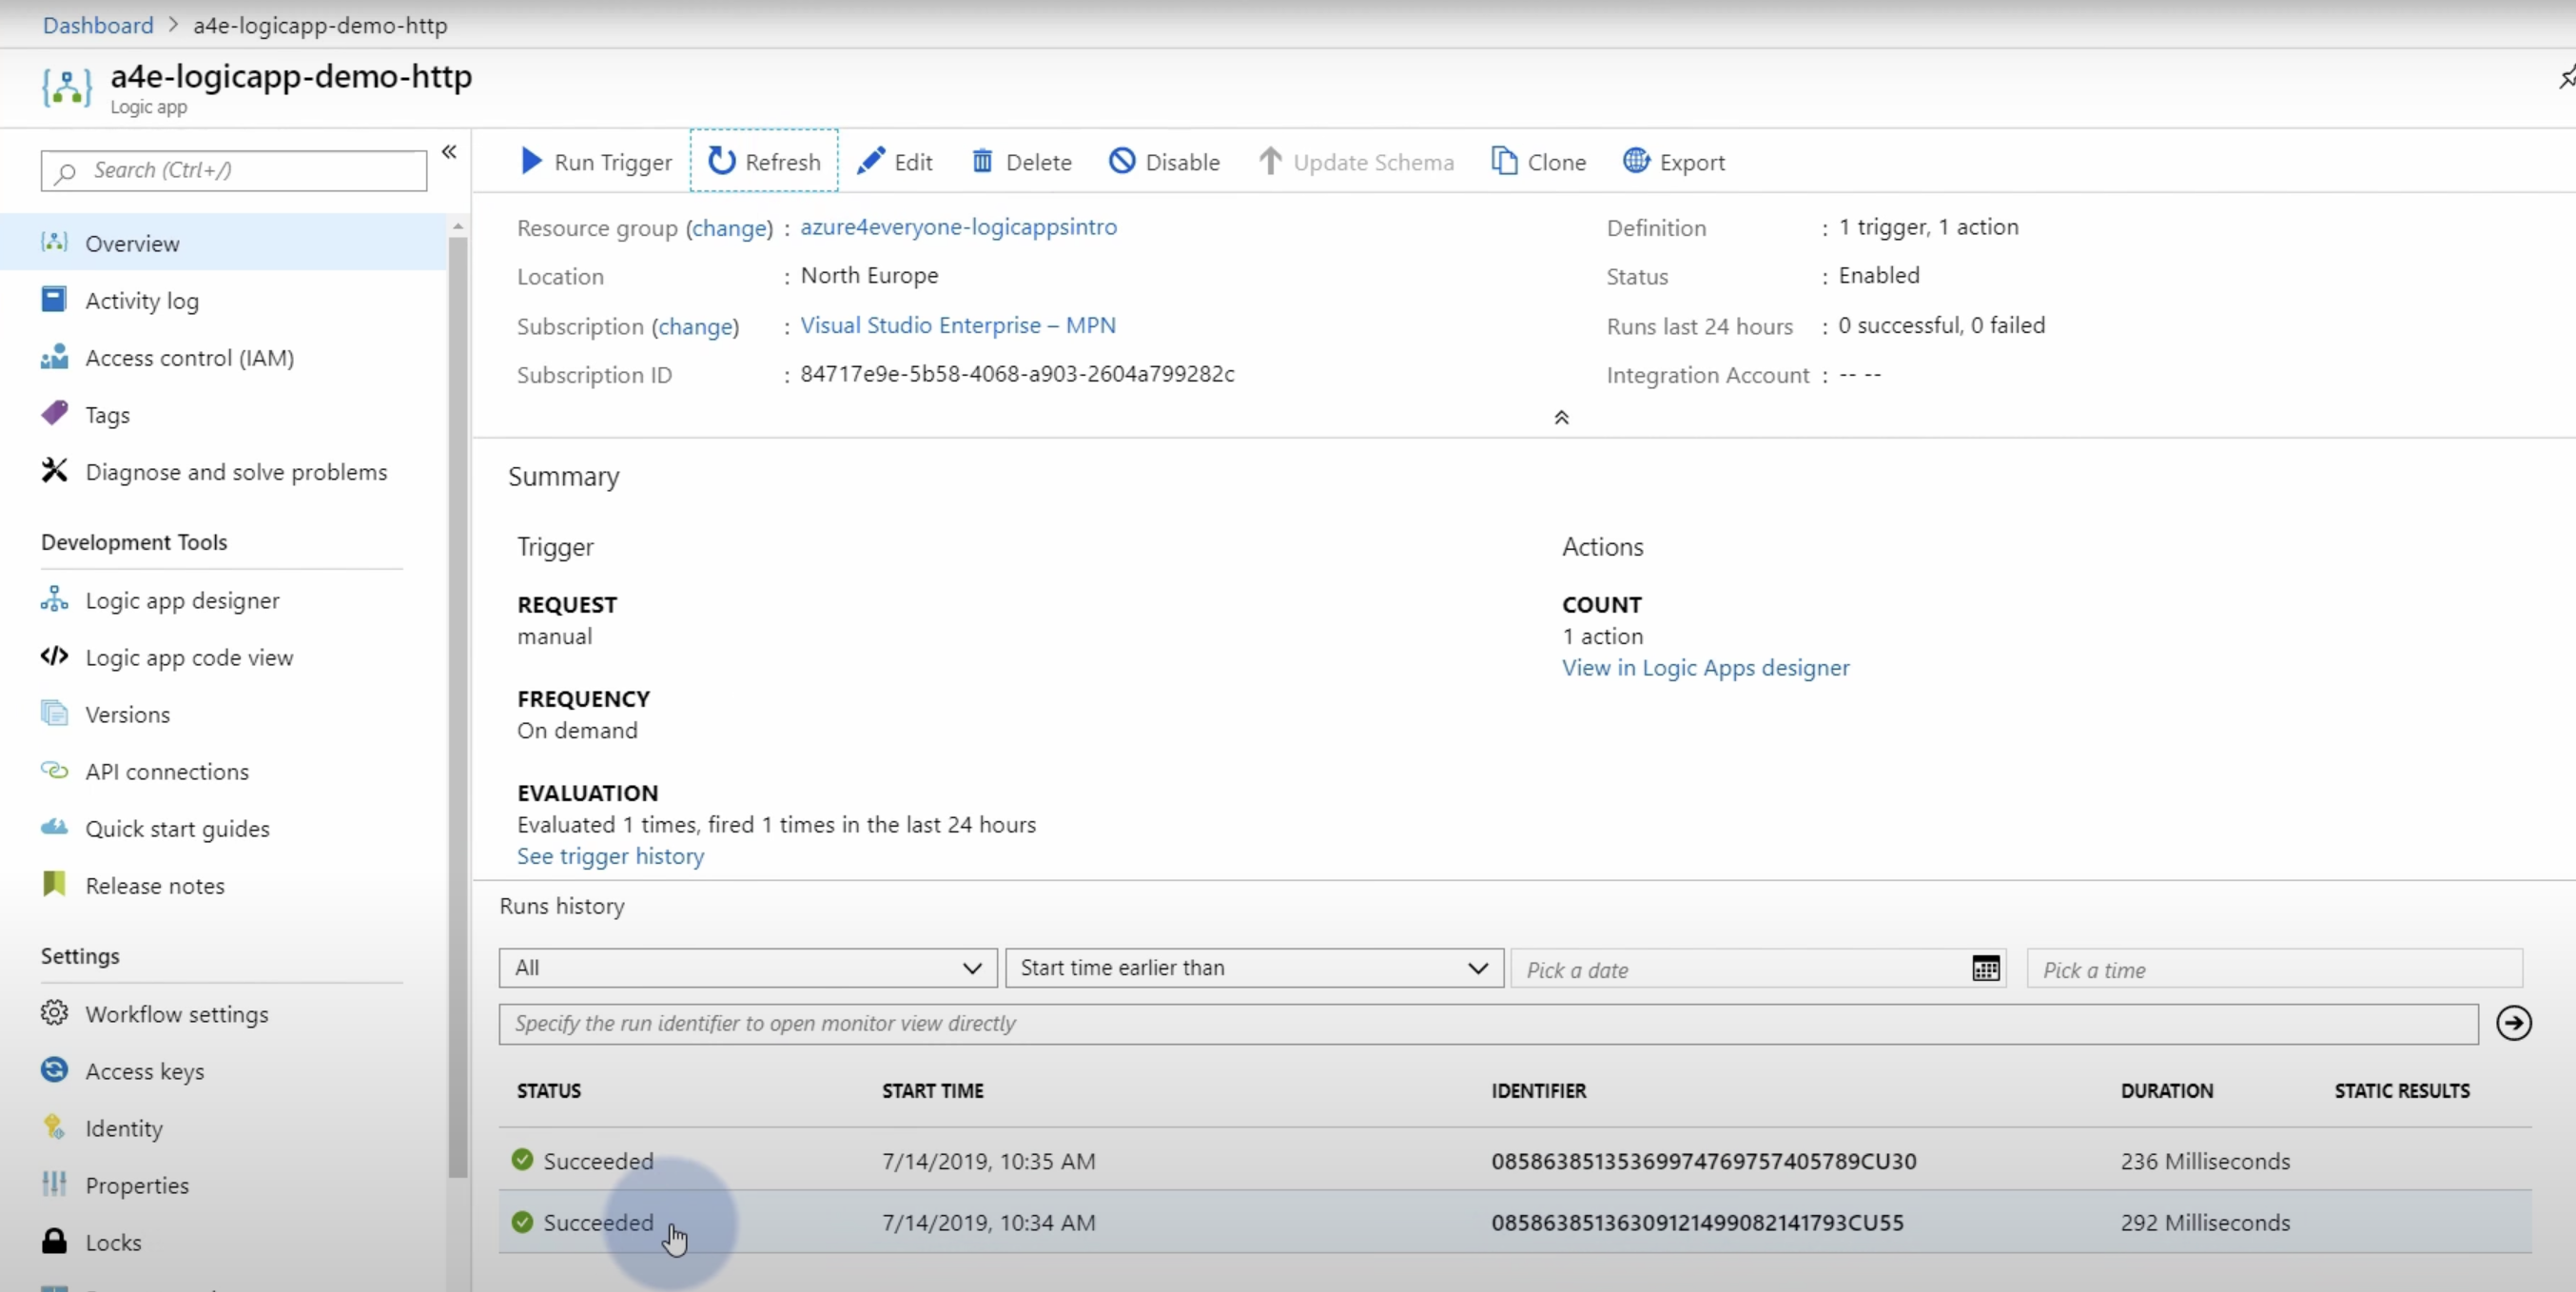Open the Overview menu item
The image size is (2576, 1292).
pos(223,243)
